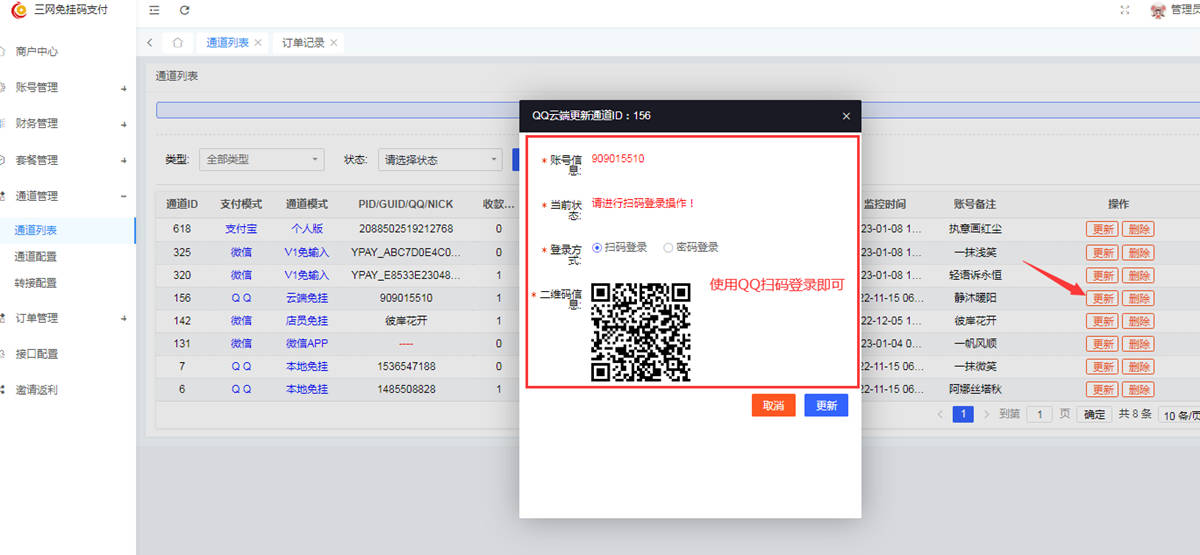
Task: Click 取消 button in dialog
Action: click(x=773, y=405)
